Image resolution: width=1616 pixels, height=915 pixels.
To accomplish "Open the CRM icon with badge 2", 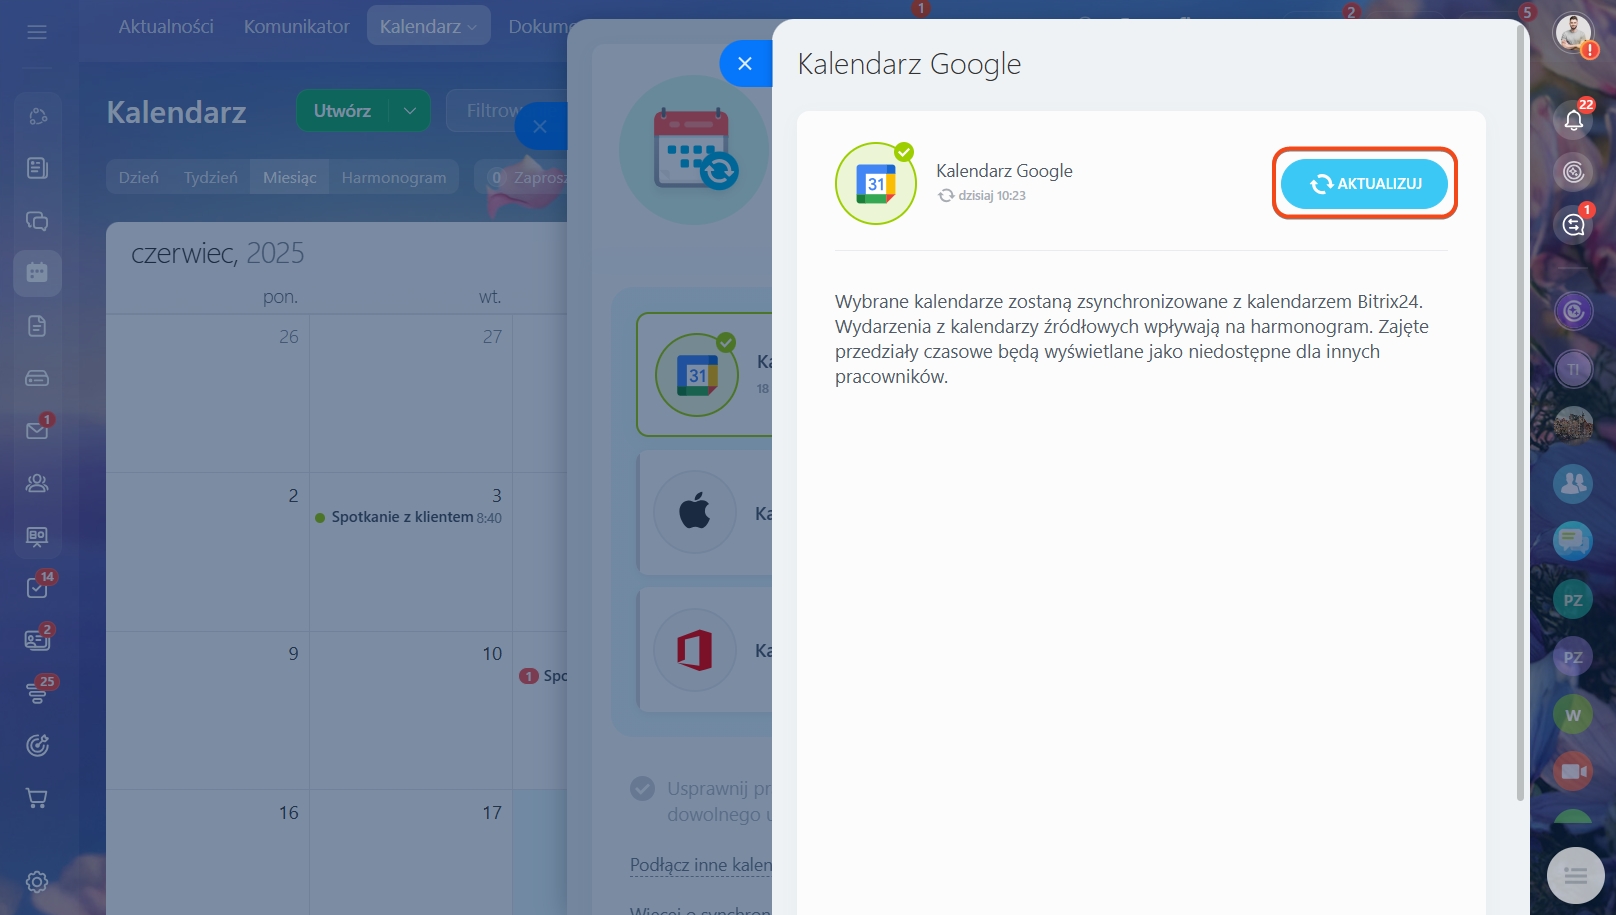I will [37, 640].
